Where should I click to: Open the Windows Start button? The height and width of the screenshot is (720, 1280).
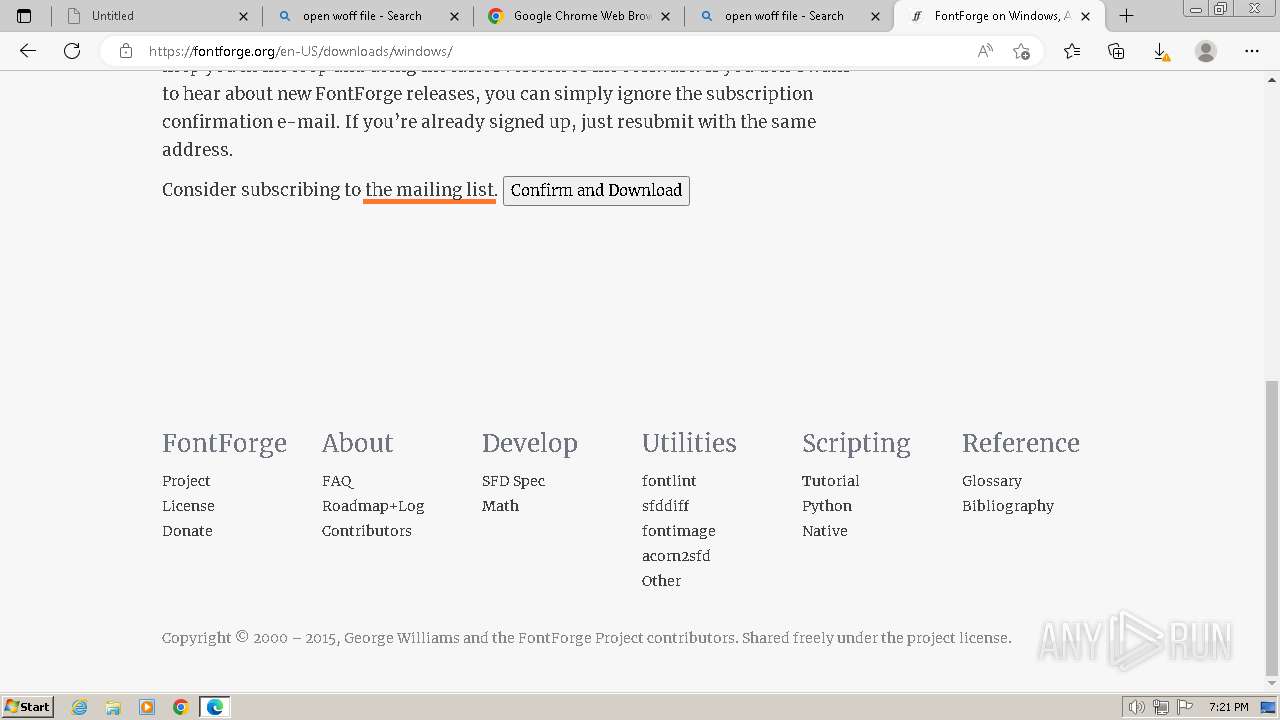pos(28,707)
